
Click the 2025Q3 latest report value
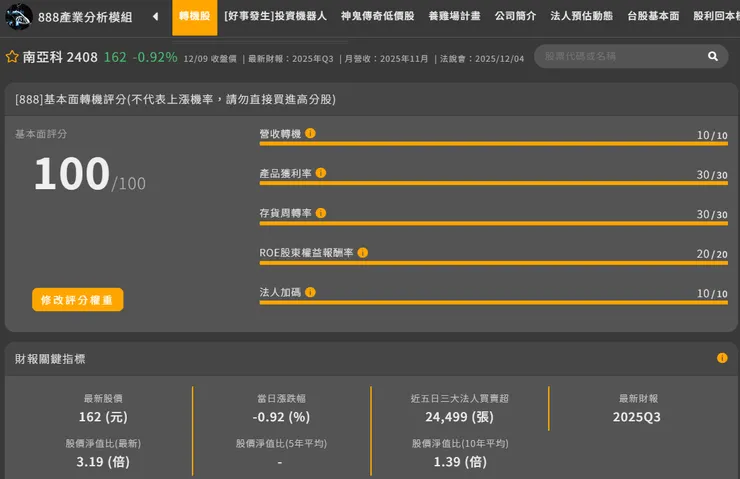point(637,417)
